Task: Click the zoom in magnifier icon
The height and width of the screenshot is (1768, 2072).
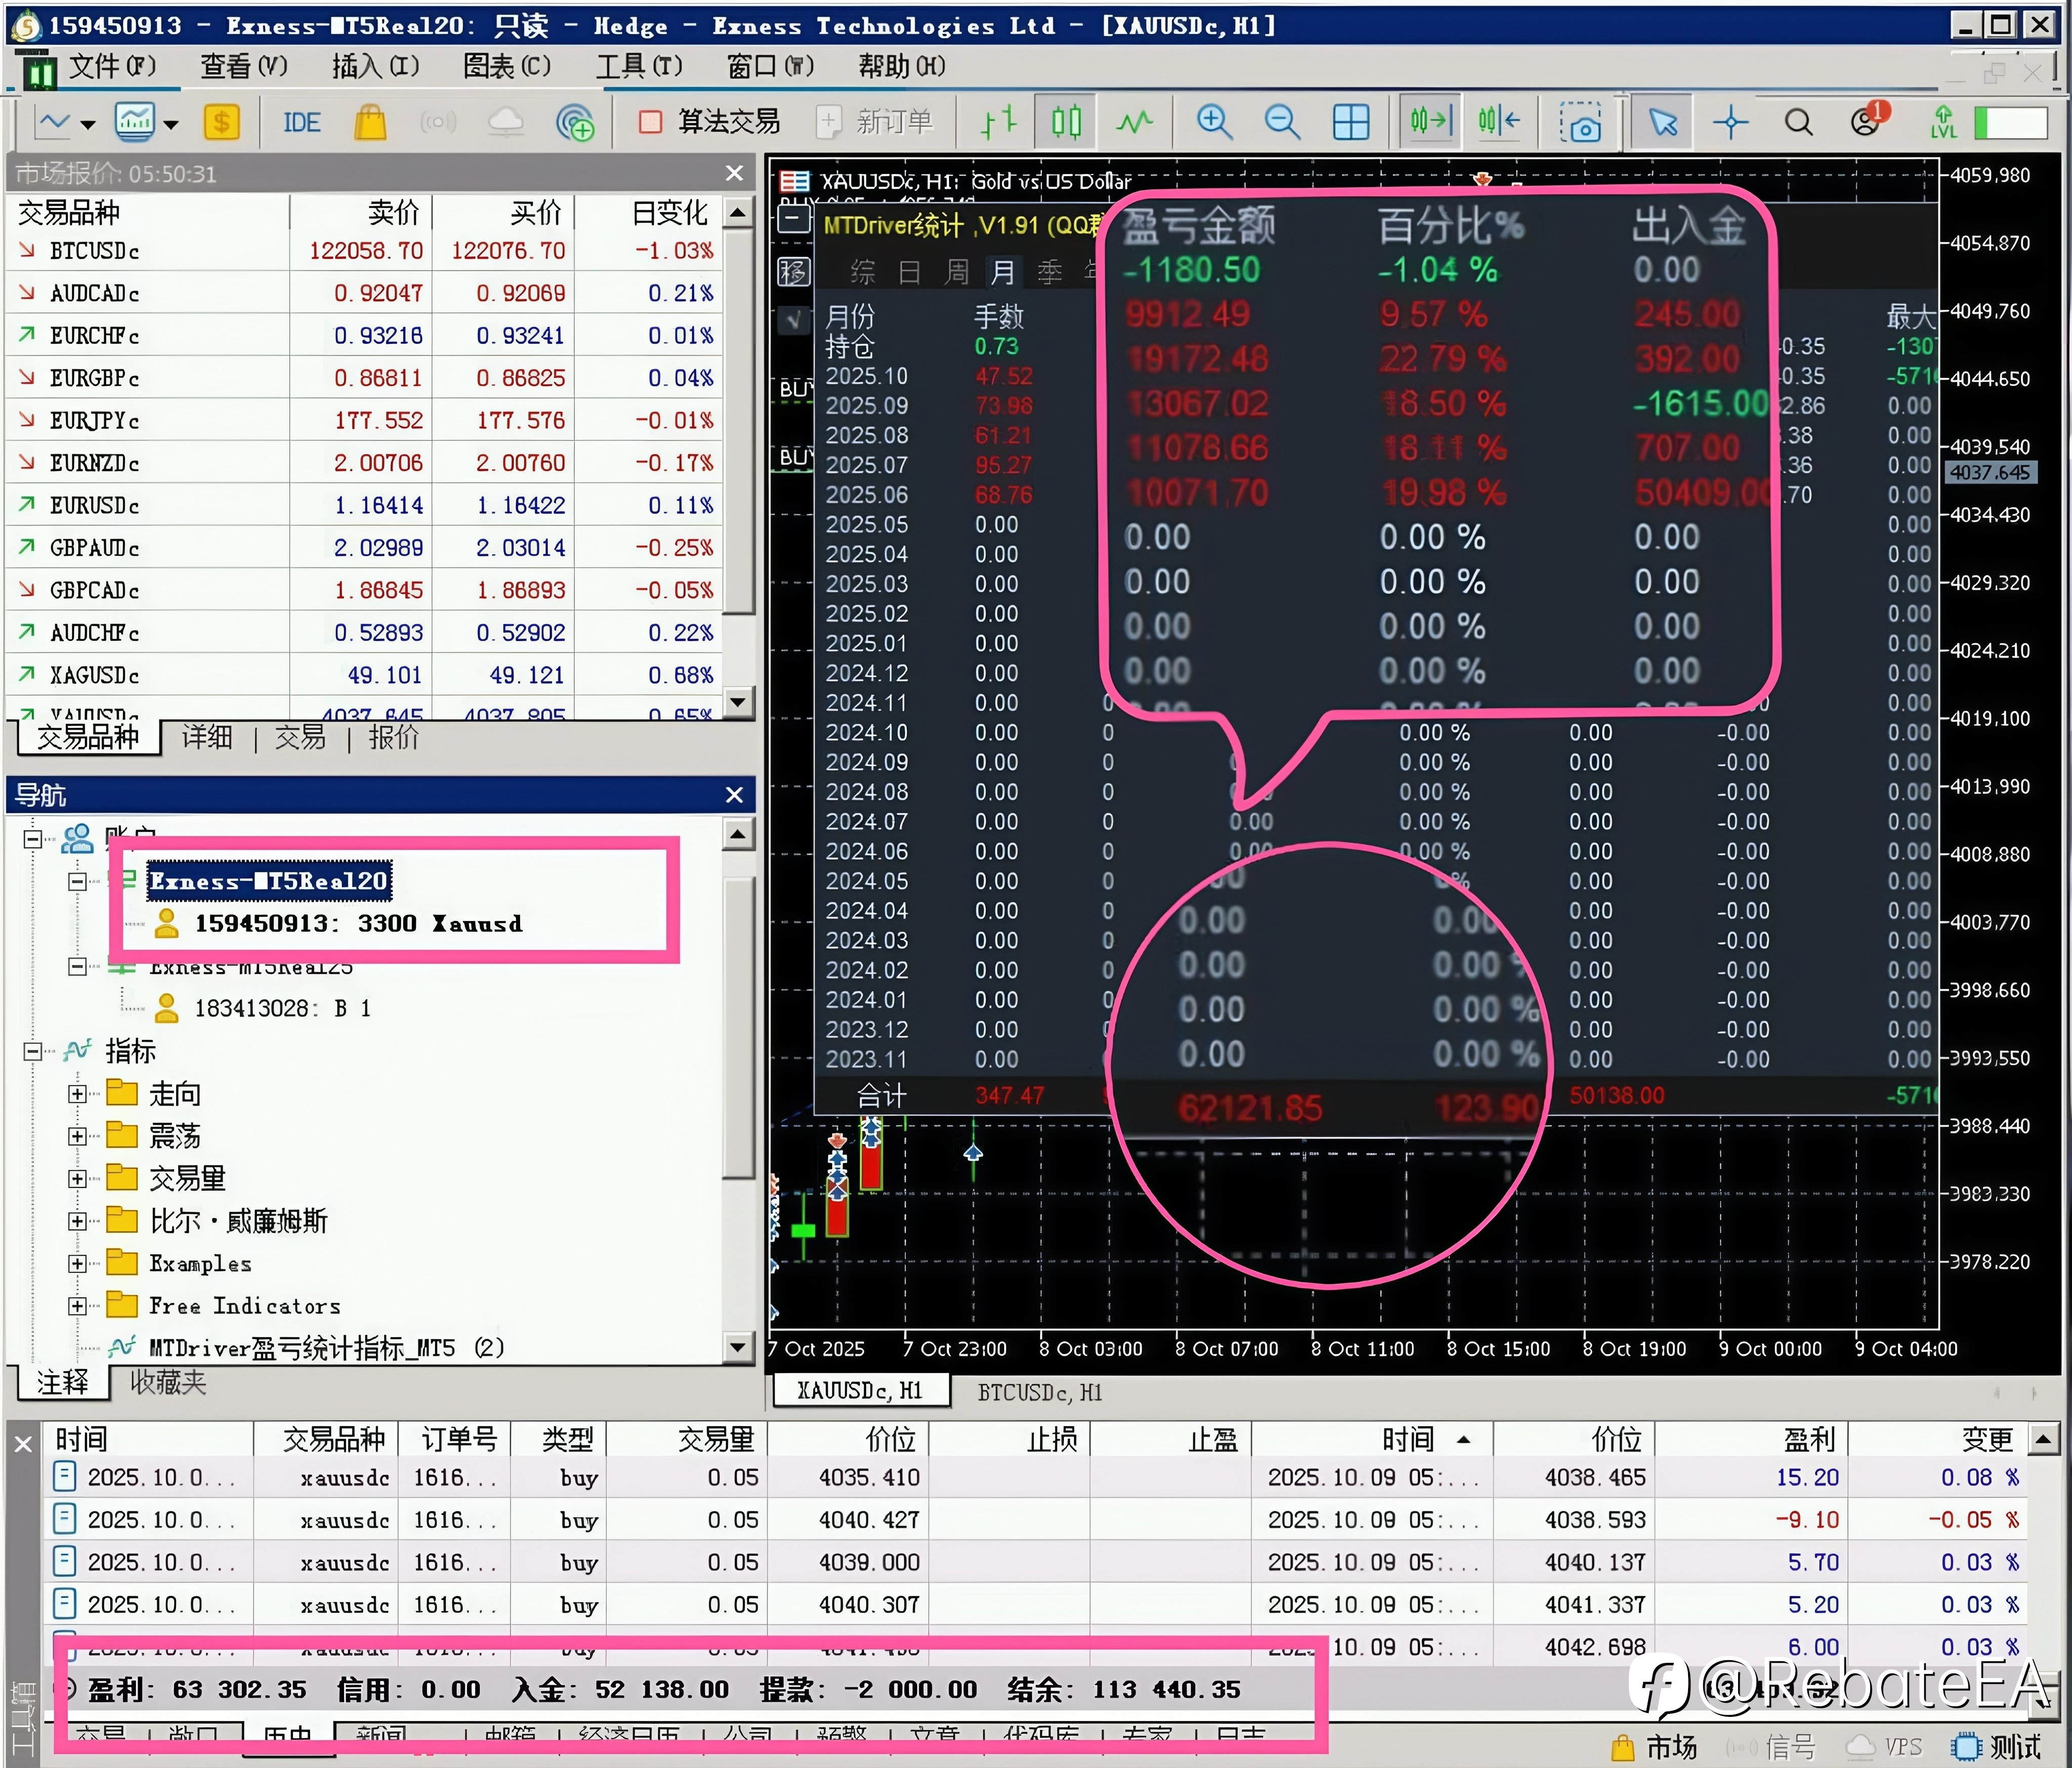Action: coord(1213,123)
